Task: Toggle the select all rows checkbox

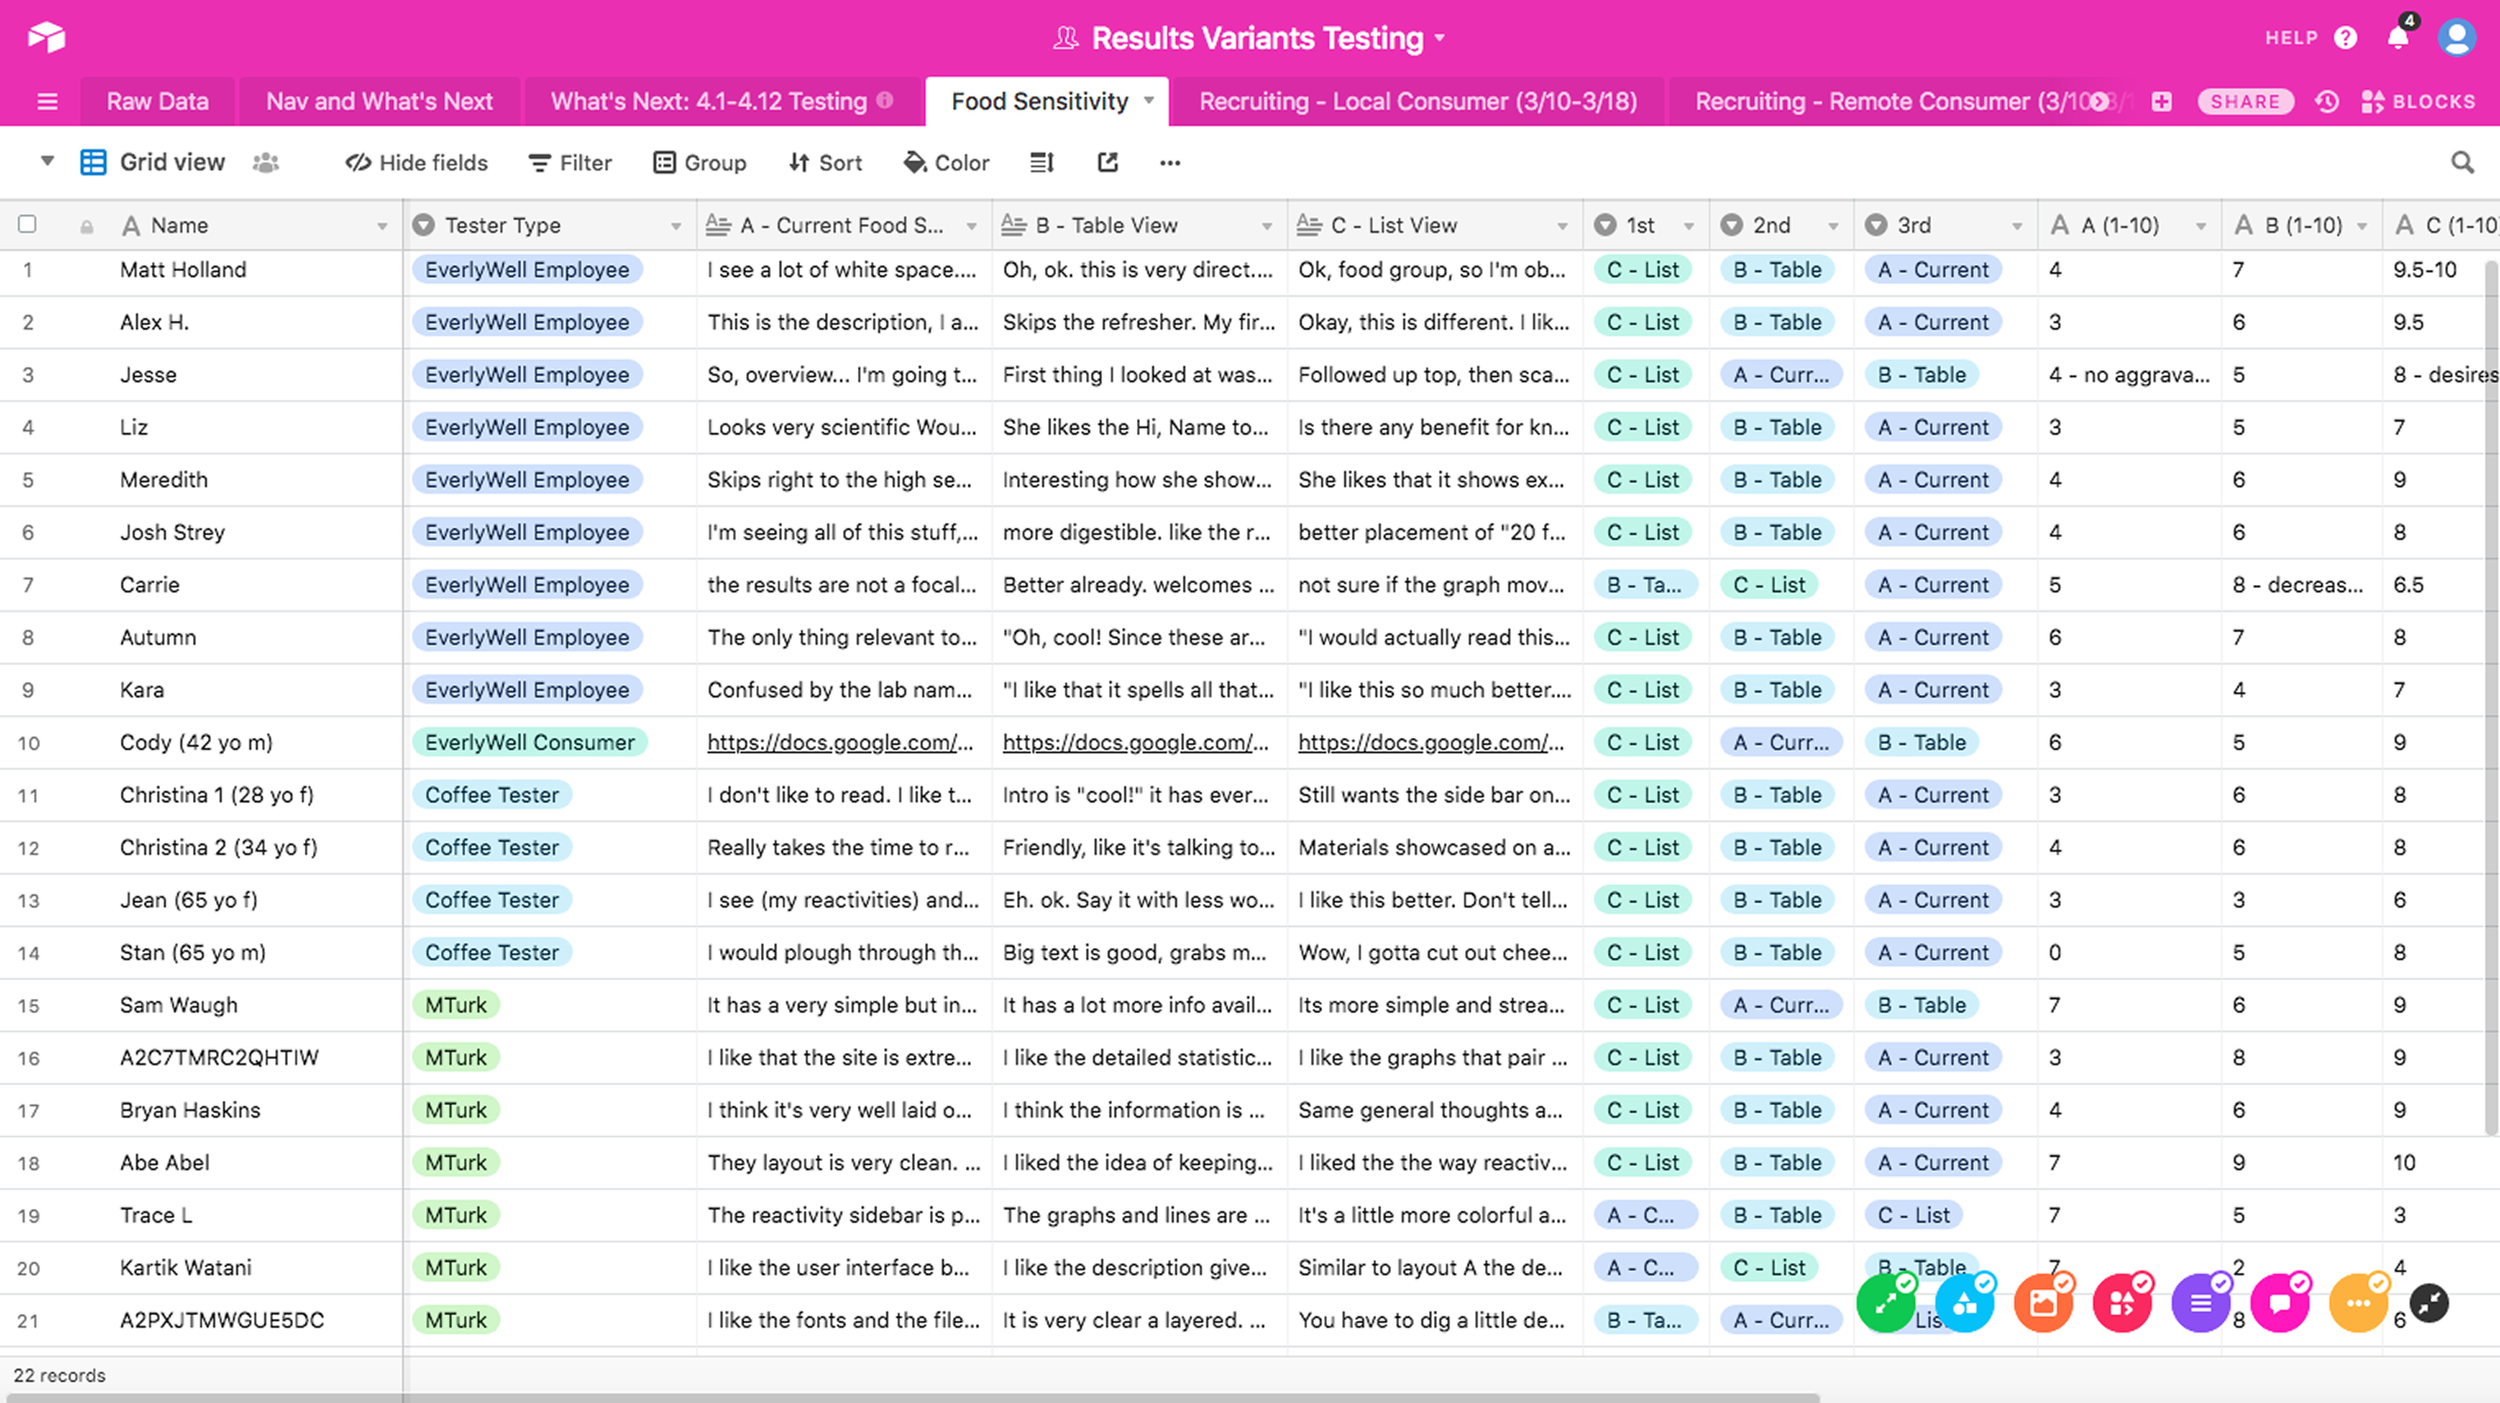Action: (x=28, y=224)
